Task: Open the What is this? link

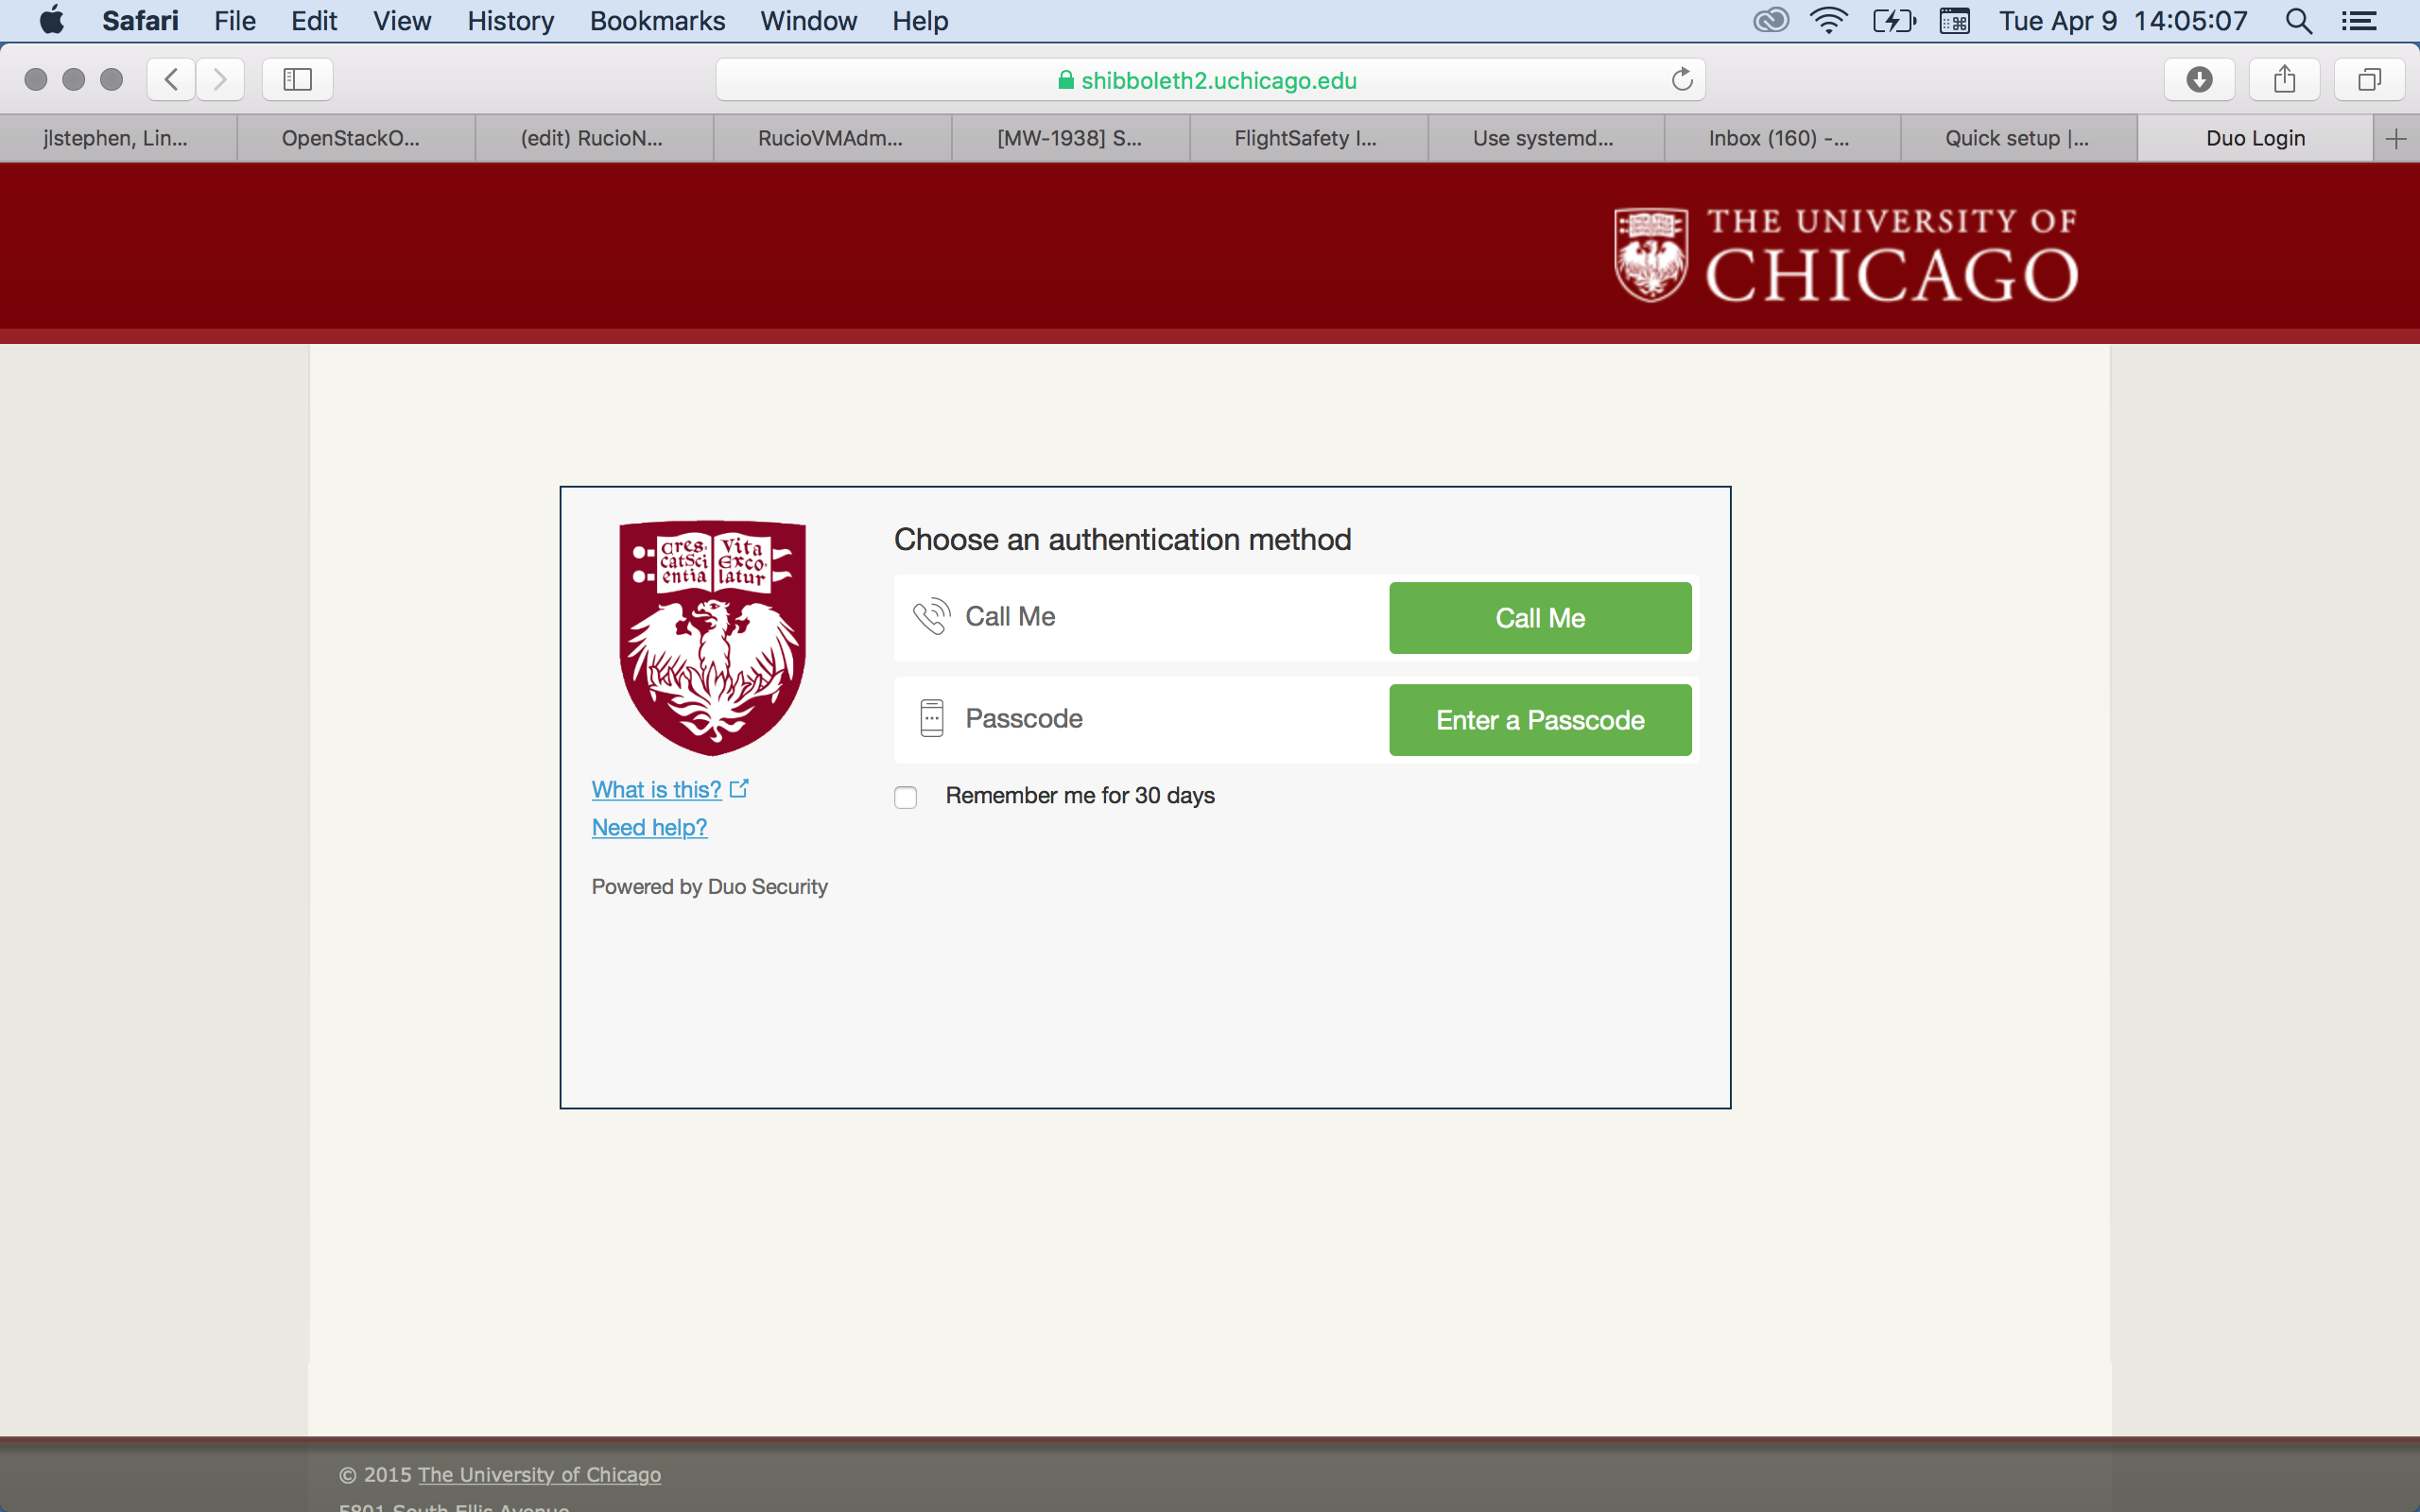Action: pyautogui.click(x=657, y=789)
